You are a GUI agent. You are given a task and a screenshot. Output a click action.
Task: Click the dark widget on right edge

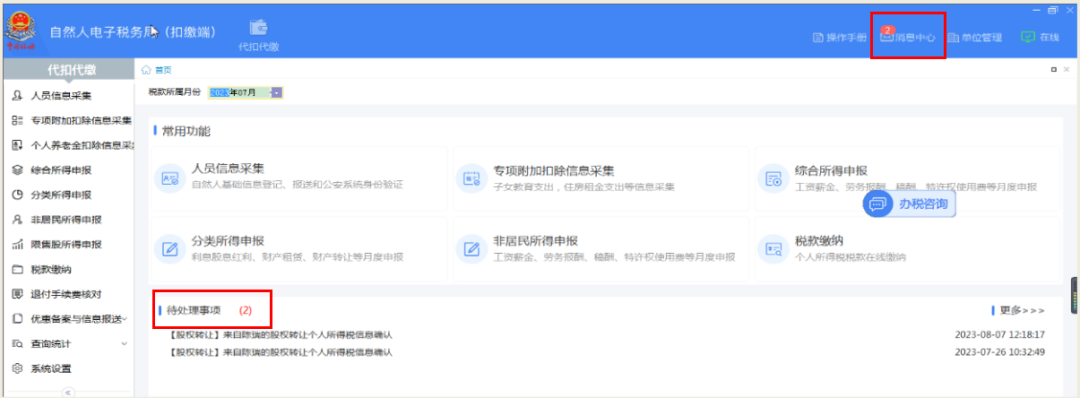(x=1074, y=296)
